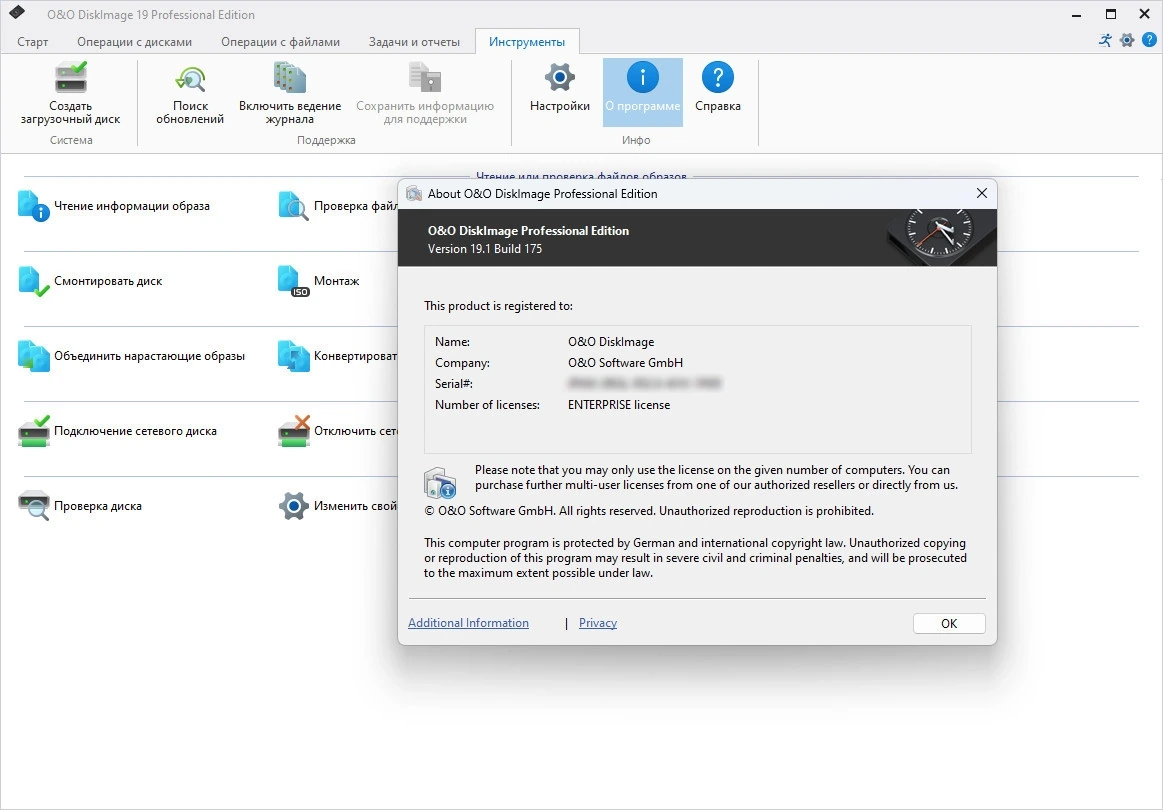The width and height of the screenshot is (1163, 810).
Task: Click the ENTERPRISE license text
Action: 619,405
